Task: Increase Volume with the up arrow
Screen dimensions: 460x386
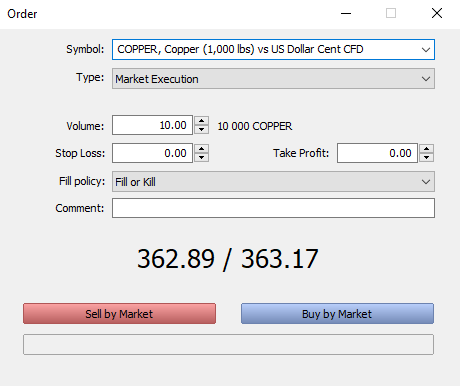Action: (202, 121)
